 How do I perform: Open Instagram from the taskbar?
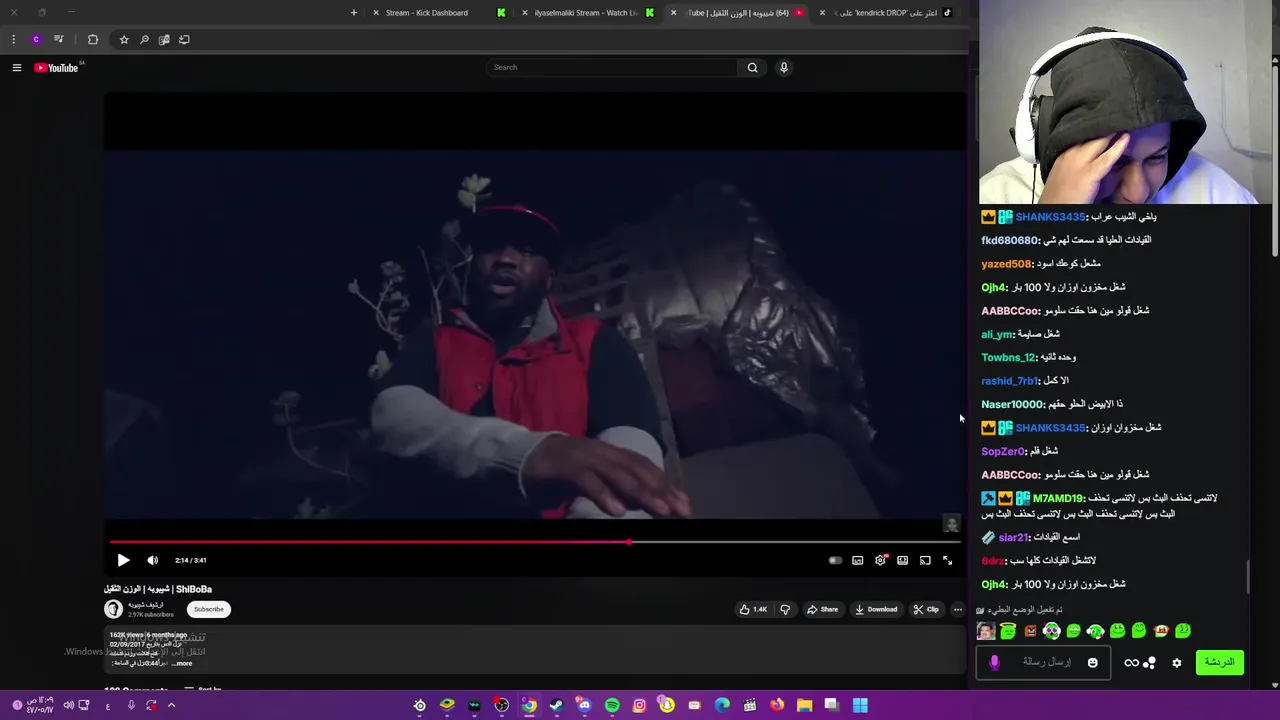tap(639, 705)
